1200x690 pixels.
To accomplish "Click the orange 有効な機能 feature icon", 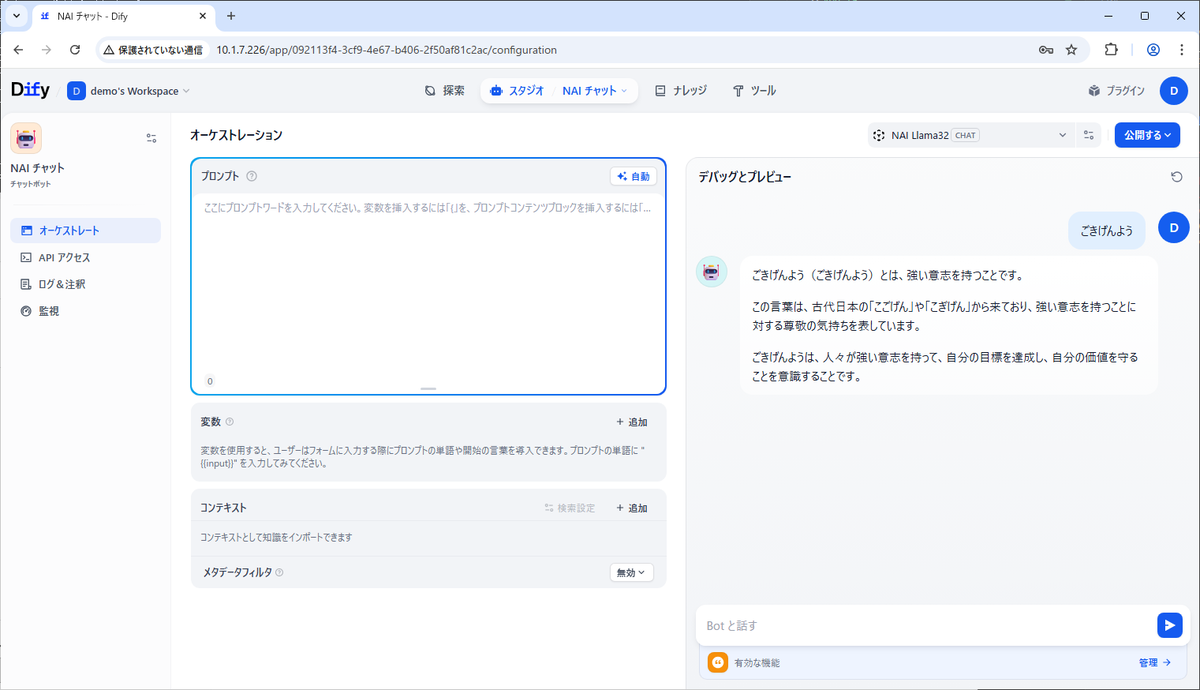I will point(717,662).
